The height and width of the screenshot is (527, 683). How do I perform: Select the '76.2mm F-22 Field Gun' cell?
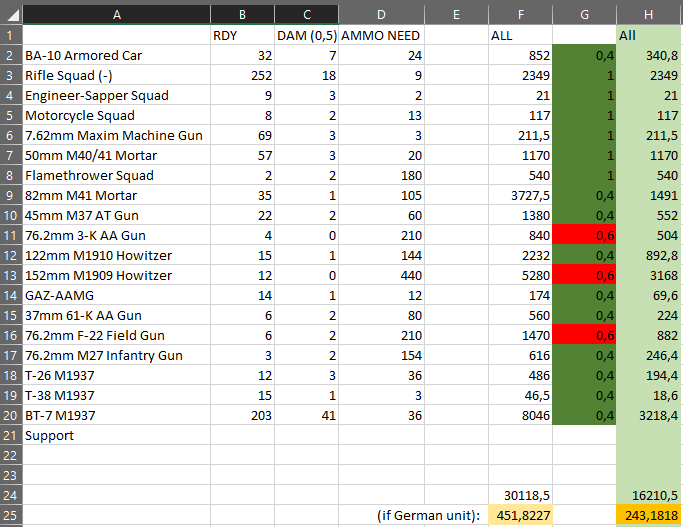pyautogui.click(x=116, y=335)
